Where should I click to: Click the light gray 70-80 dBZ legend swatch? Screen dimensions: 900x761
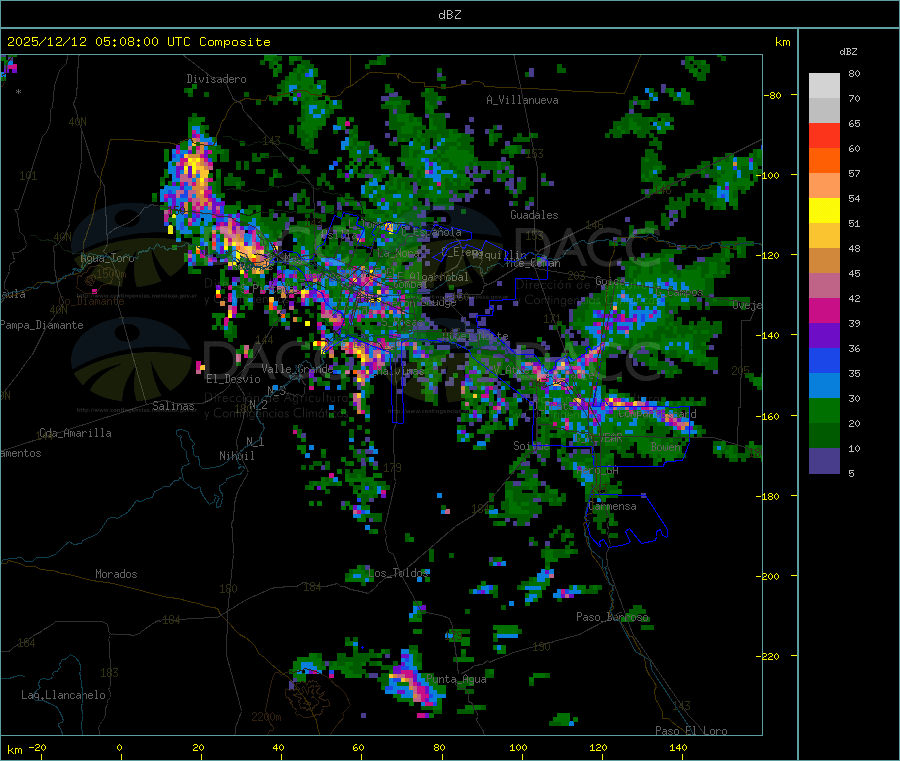click(x=824, y=86)
